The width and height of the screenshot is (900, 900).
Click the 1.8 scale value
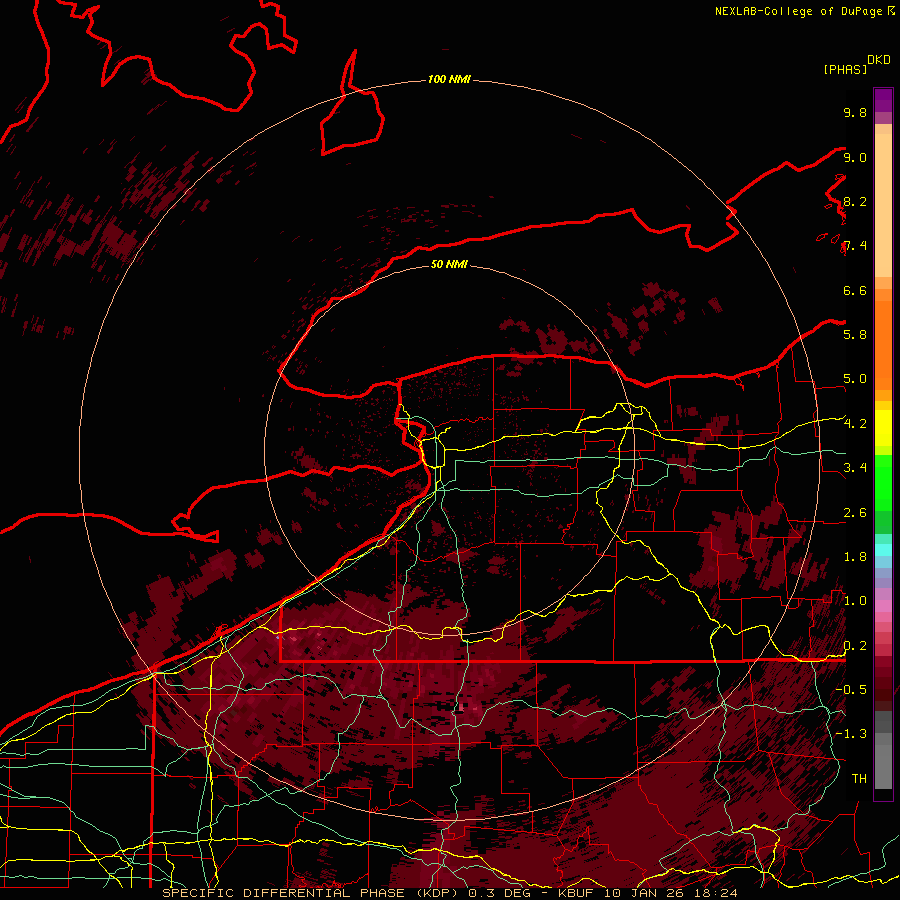click(855, 557)
